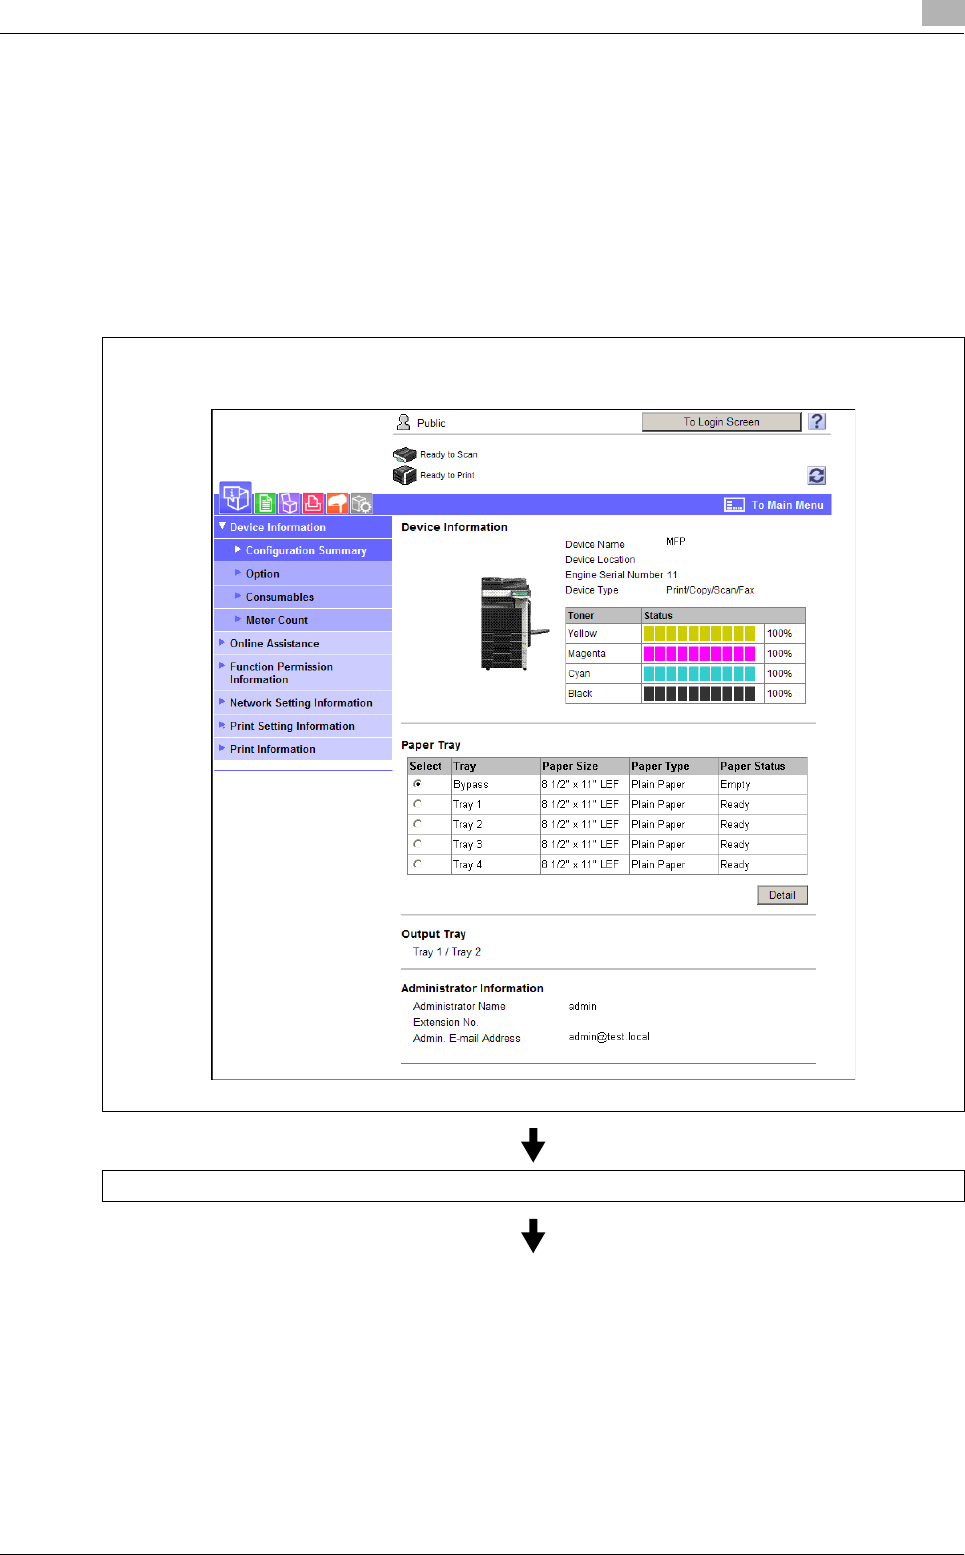This screenshot has height=1555, width=965.
Task: Click the Ready to Scan scanner icon
Action: pos(404,454)
